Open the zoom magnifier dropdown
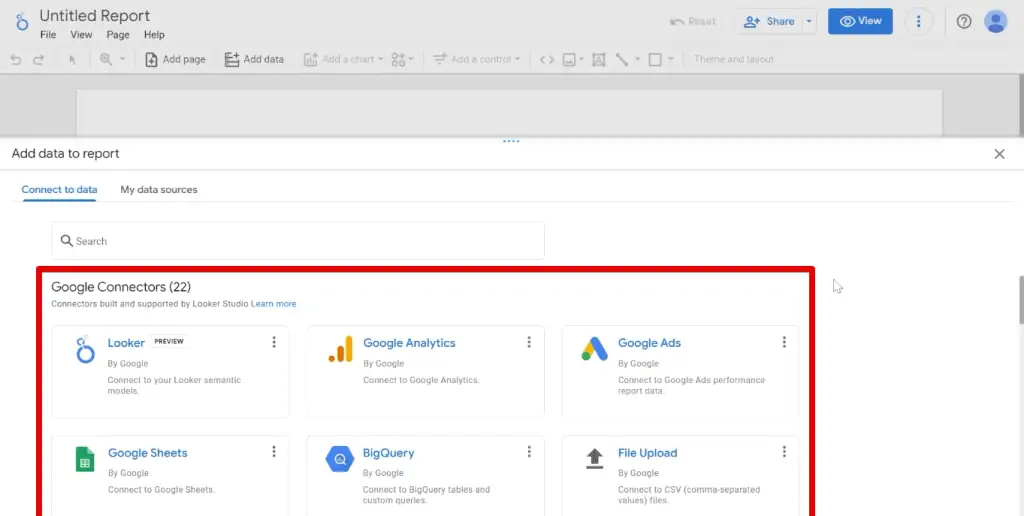This screenshot has width=1024, height=516. [x=112, y=59]
